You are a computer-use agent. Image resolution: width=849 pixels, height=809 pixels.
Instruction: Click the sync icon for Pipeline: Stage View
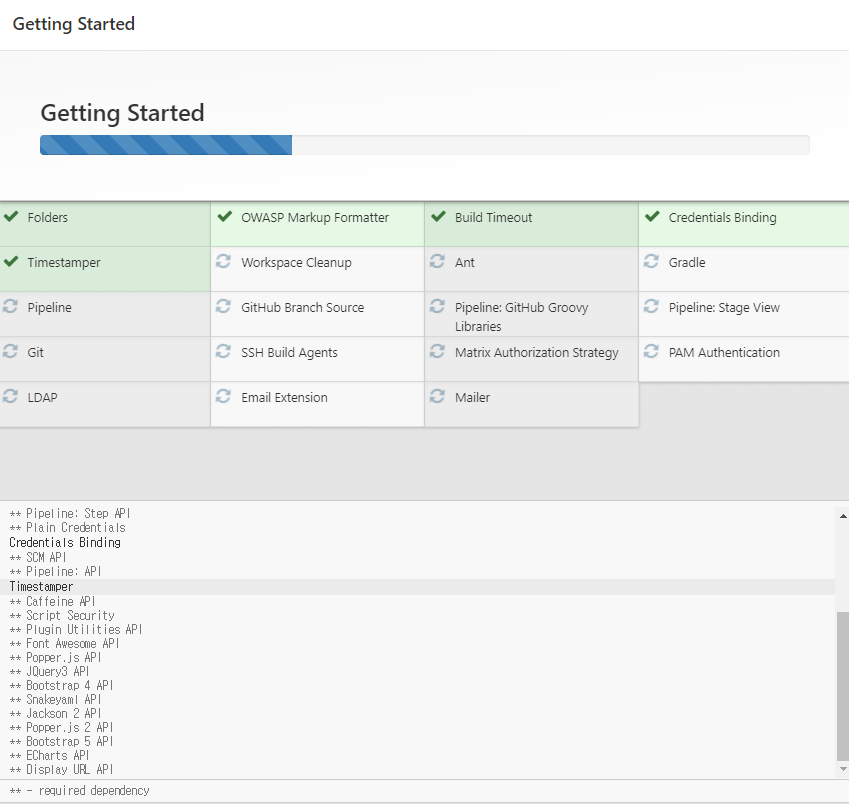(651, 306)
